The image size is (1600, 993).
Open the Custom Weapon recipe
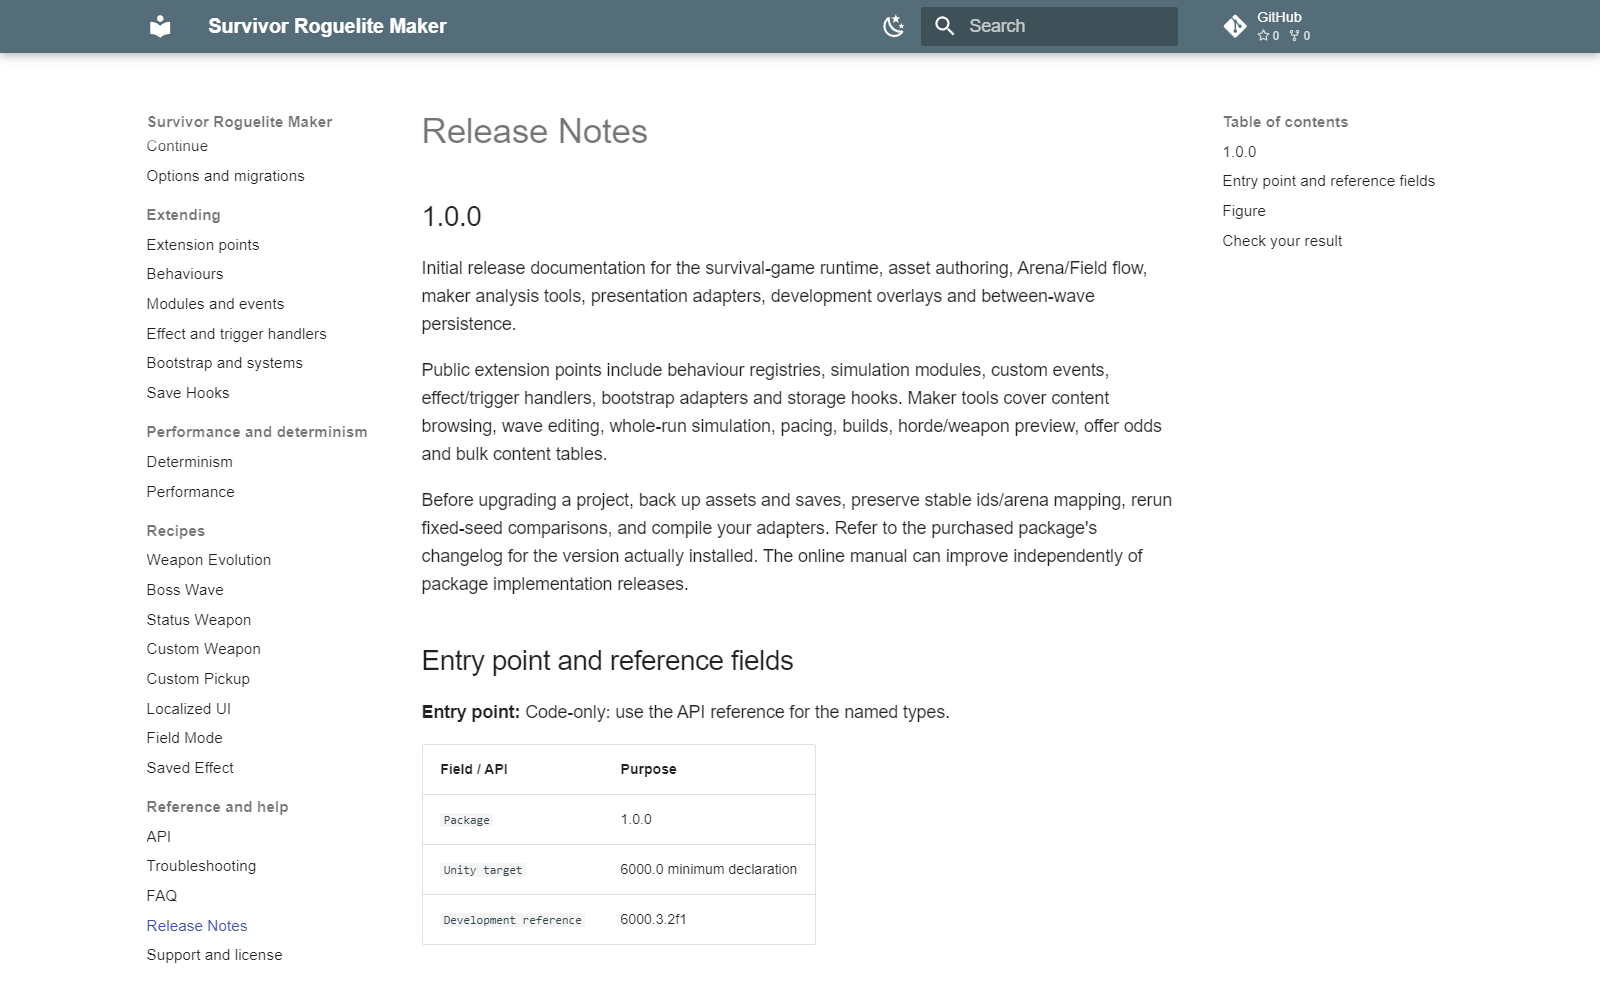(203, 649)
